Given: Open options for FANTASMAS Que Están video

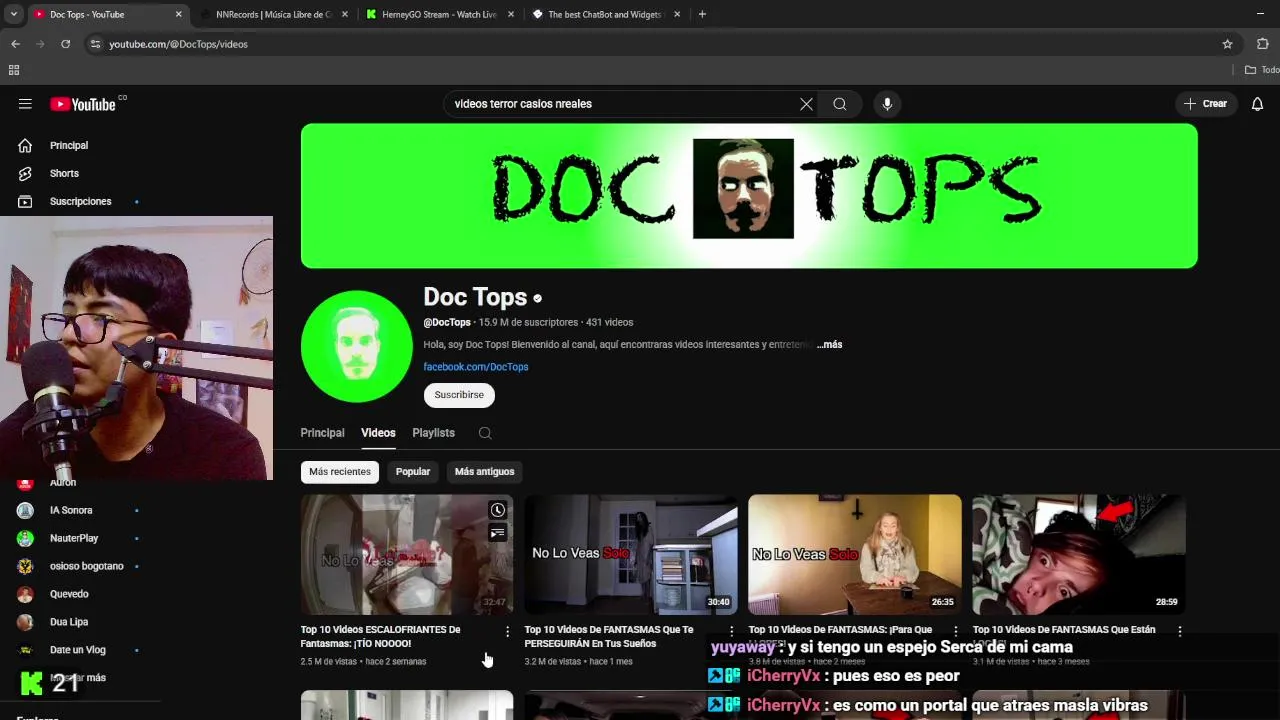Looking at the screenshot, I should click(x=1179, y=631).
